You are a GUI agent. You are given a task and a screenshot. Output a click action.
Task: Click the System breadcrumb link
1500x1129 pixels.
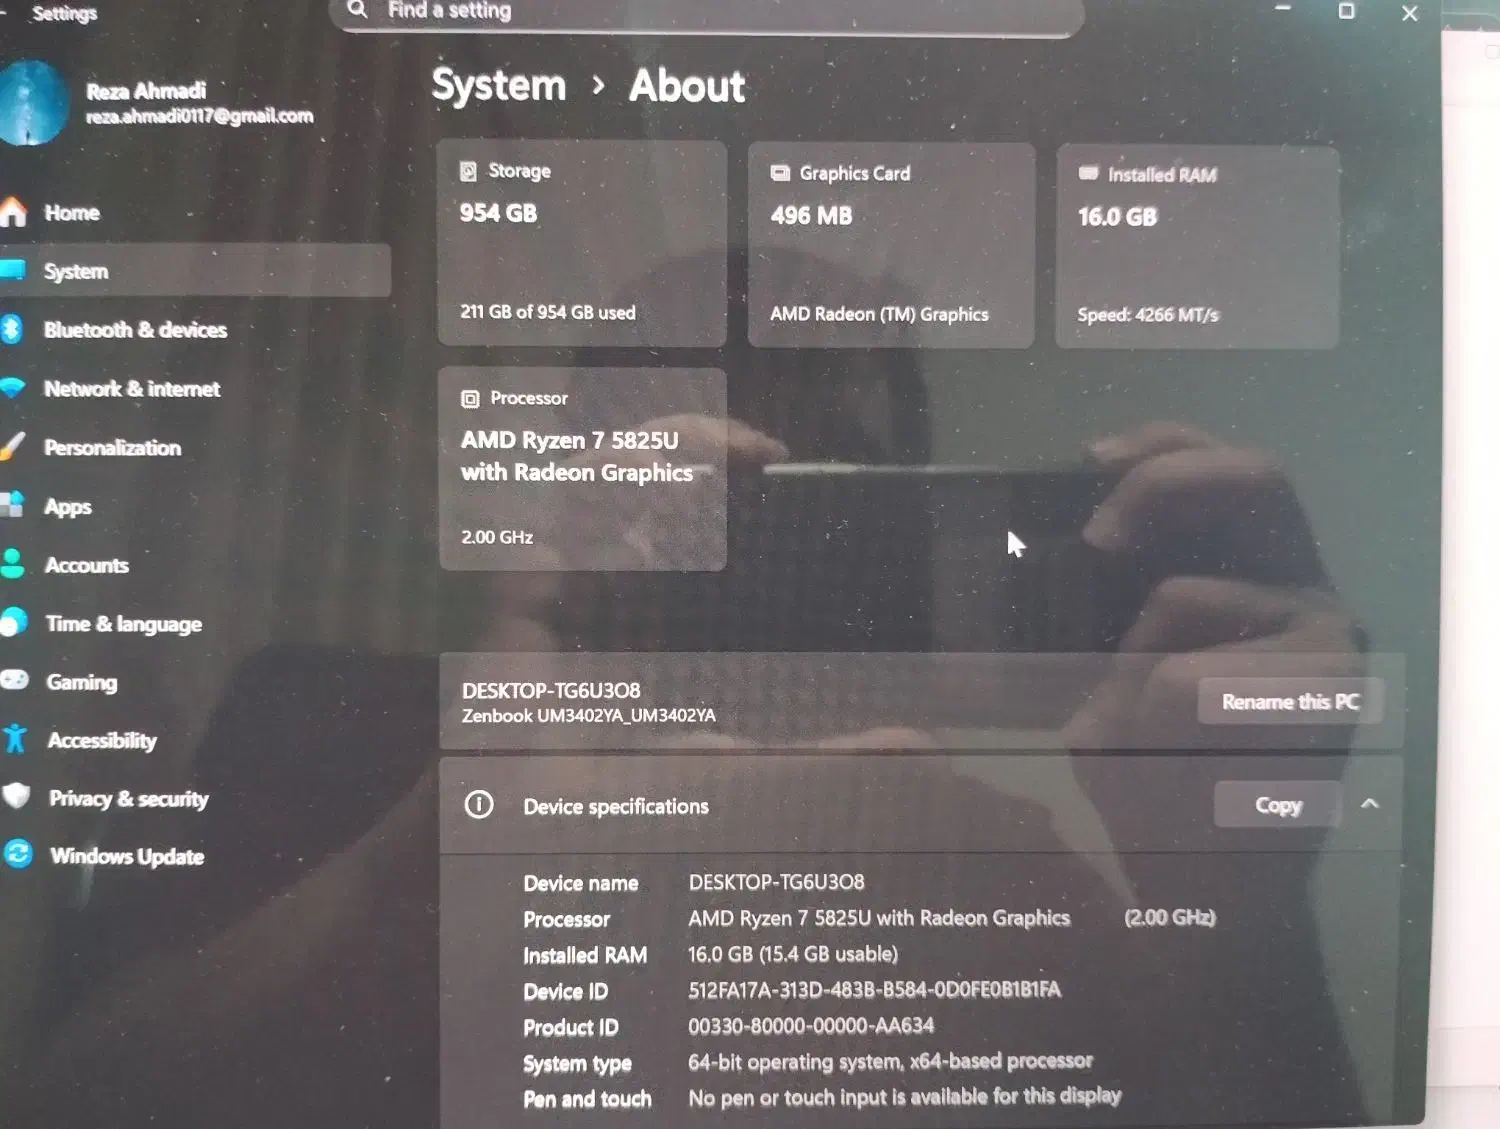coord(497,86)
